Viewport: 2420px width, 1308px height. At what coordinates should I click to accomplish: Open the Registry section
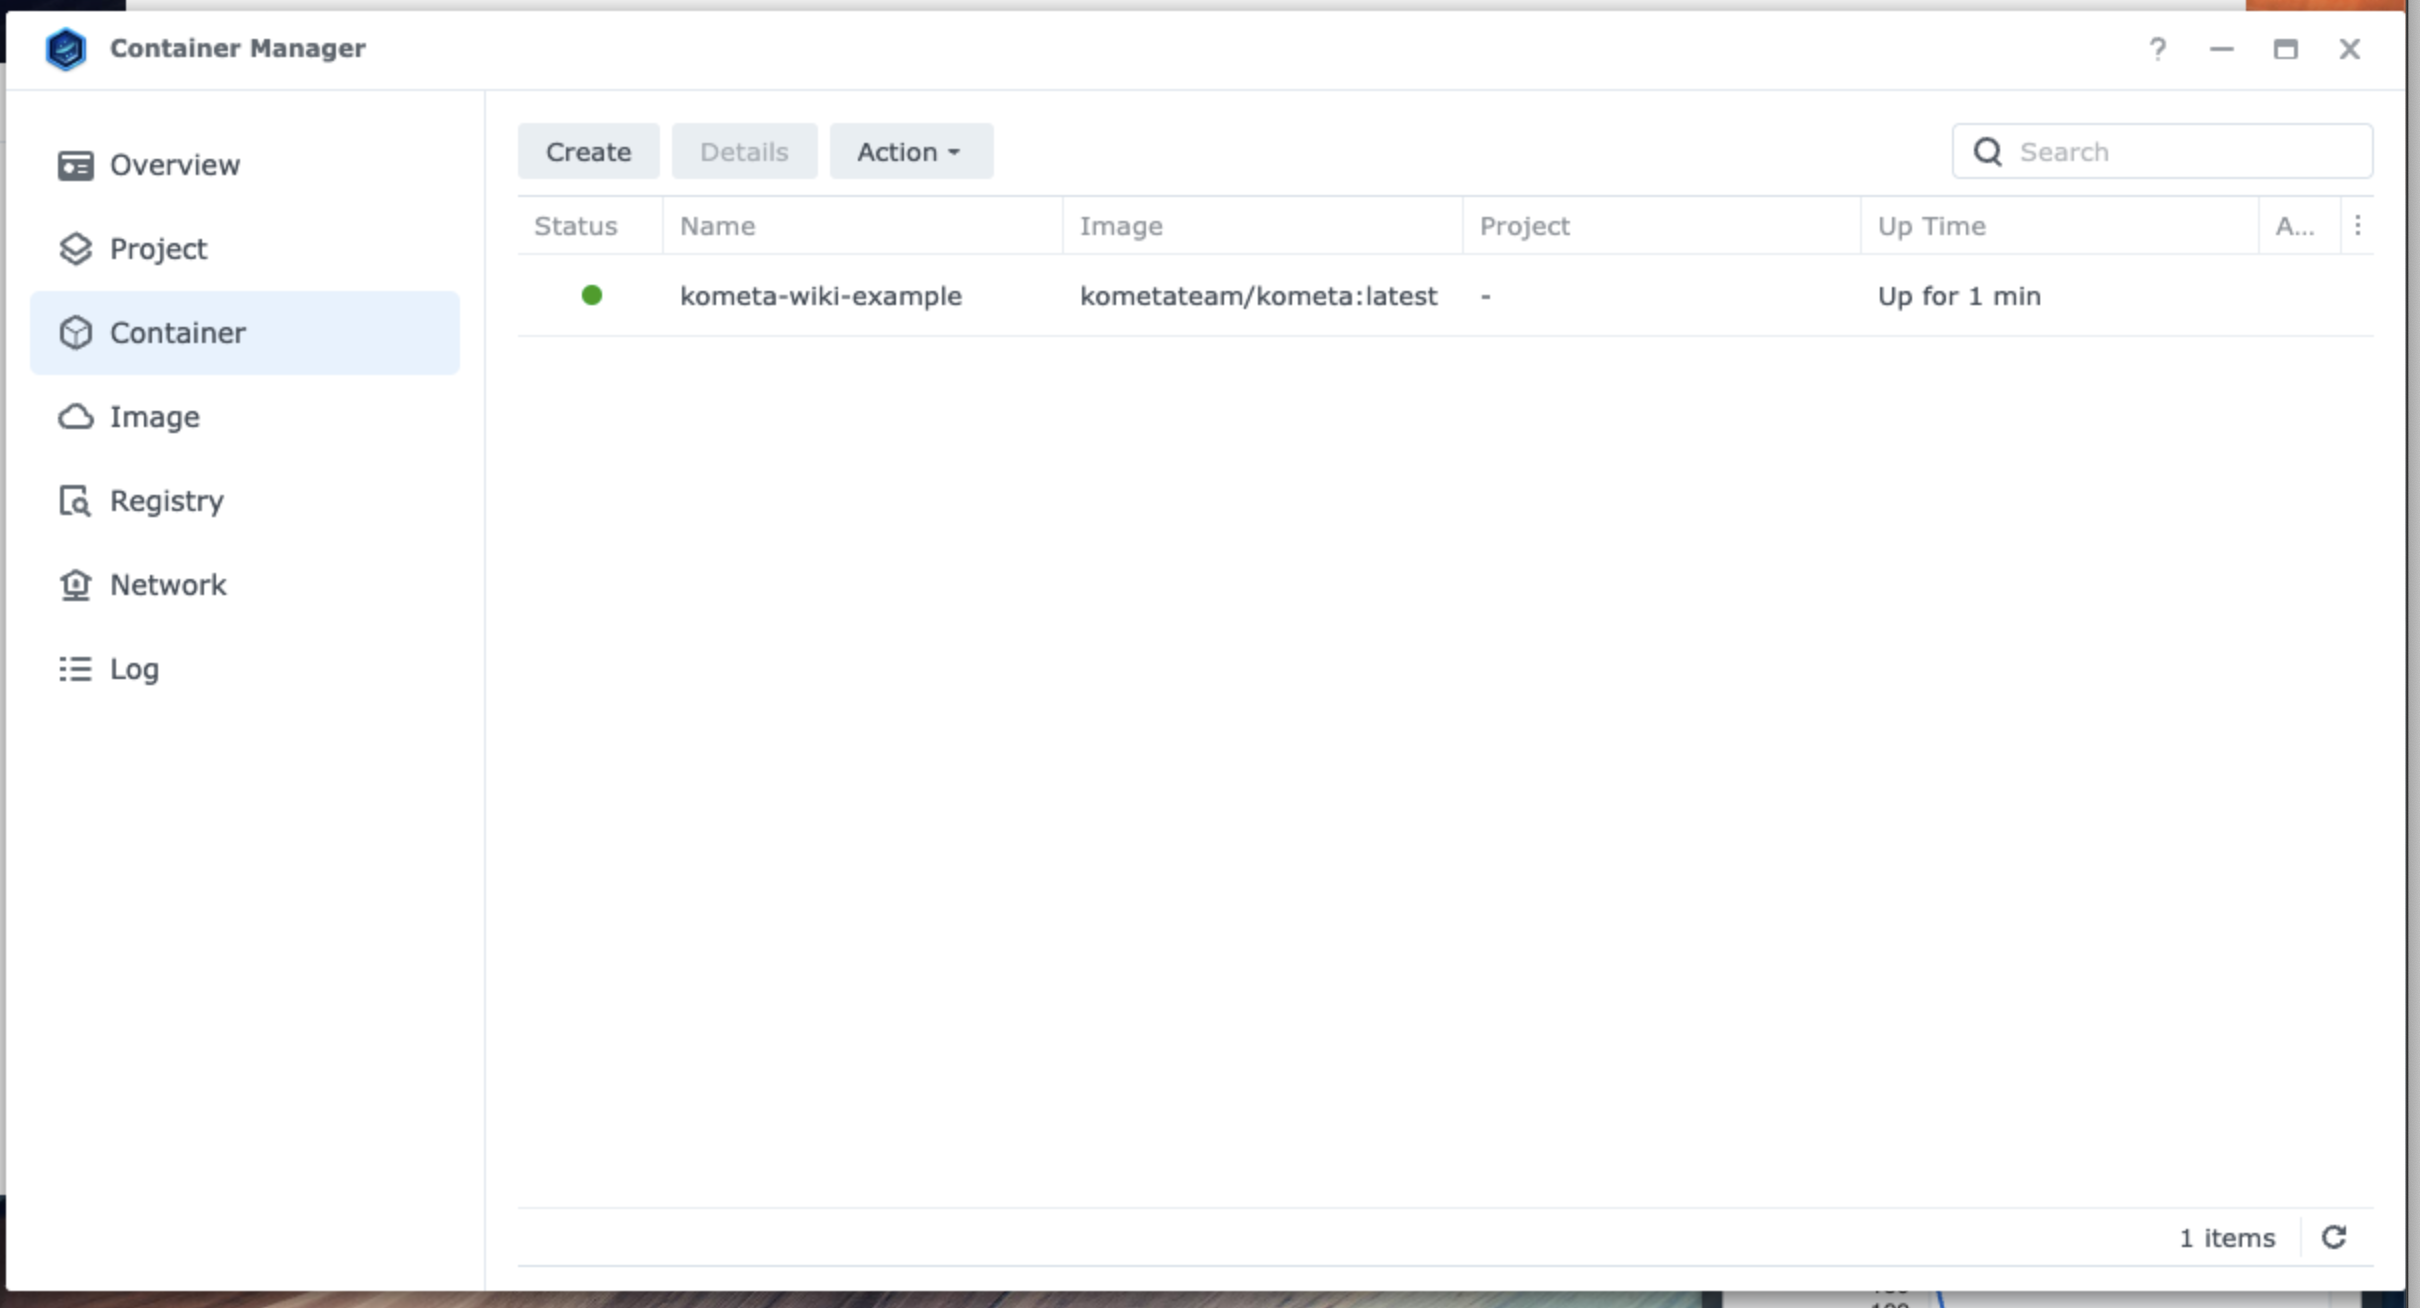(x=245, y=501)
